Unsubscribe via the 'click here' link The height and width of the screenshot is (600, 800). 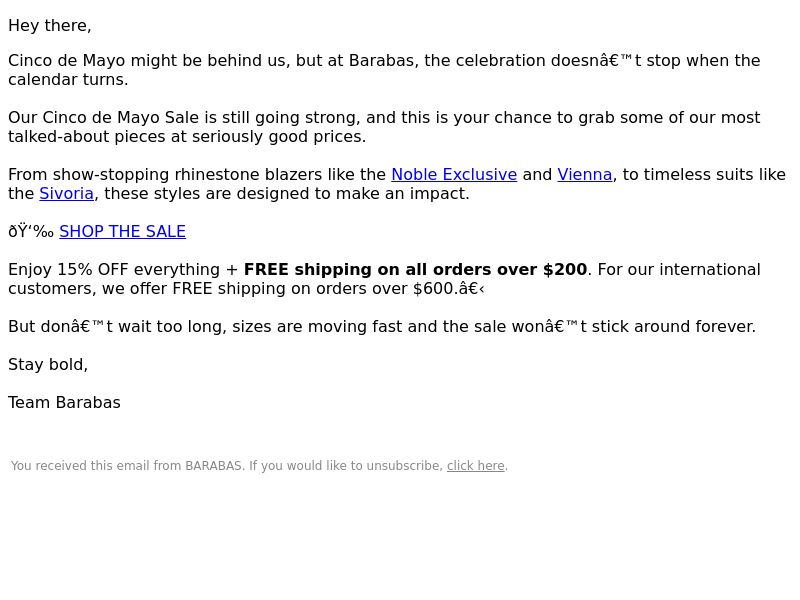point(476,466)
